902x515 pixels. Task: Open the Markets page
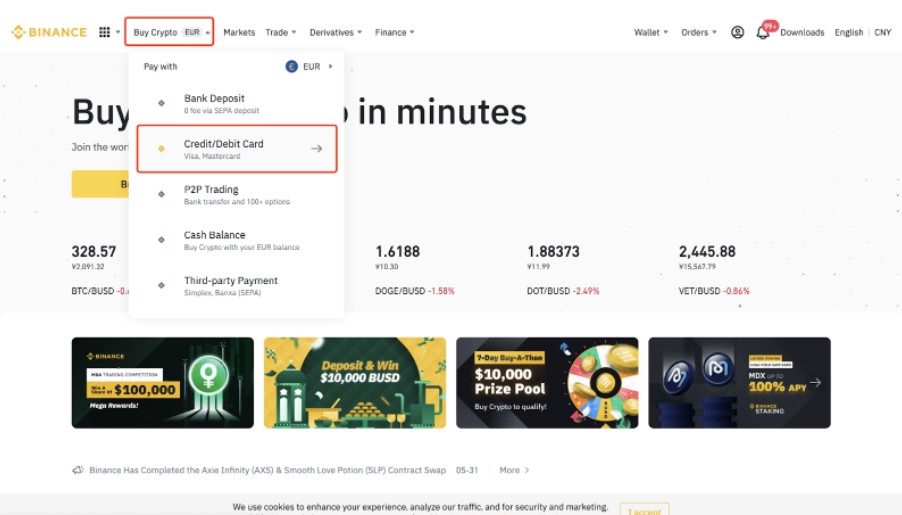pyautogui.click(x=239, y=32)
